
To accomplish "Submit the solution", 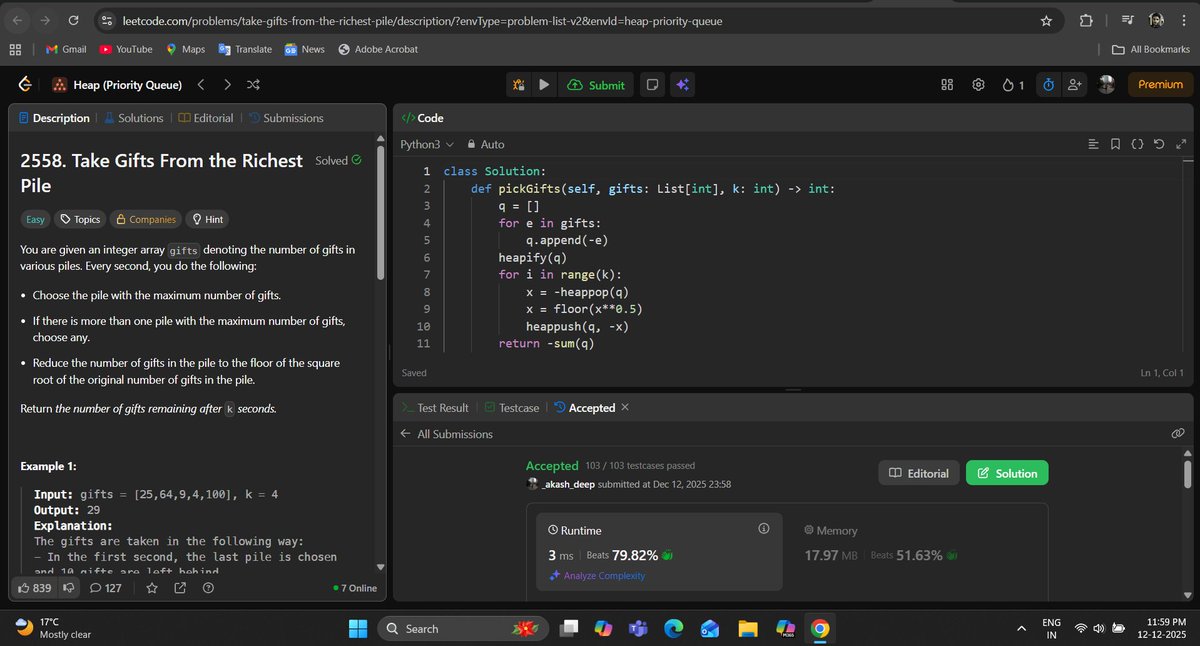I will [x=596, y=85].
